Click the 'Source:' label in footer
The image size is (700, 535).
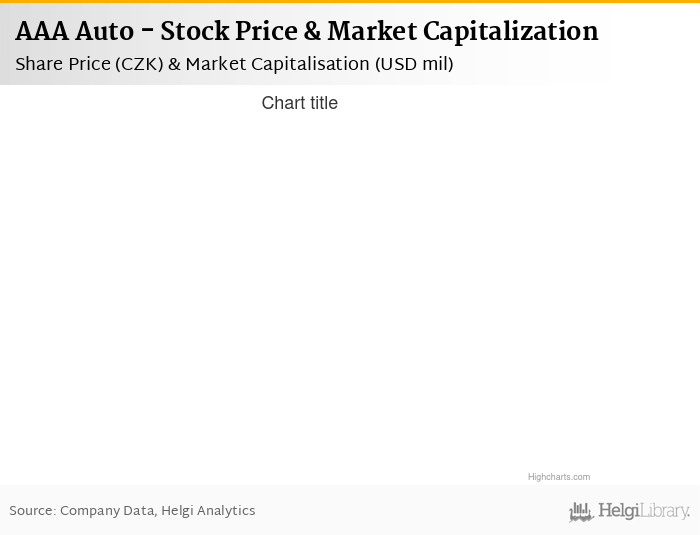pos(32,511)
